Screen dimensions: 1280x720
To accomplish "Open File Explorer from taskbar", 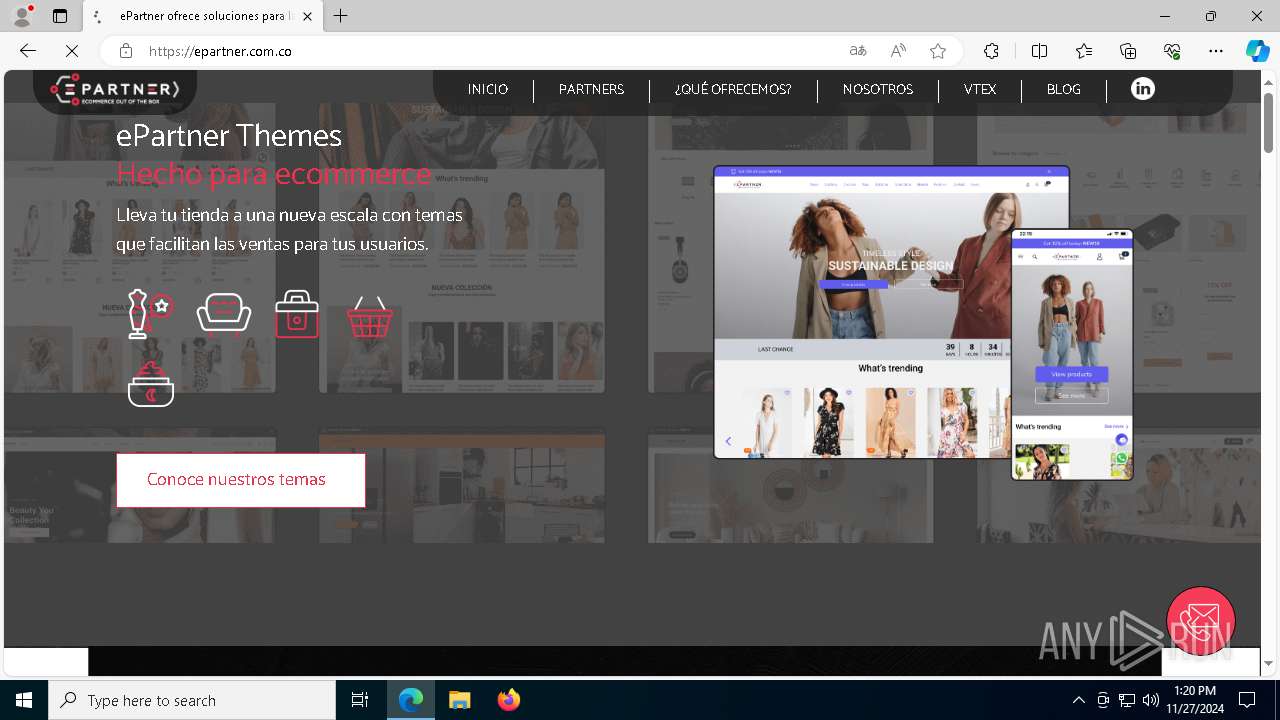I will [x=459, y=700].
